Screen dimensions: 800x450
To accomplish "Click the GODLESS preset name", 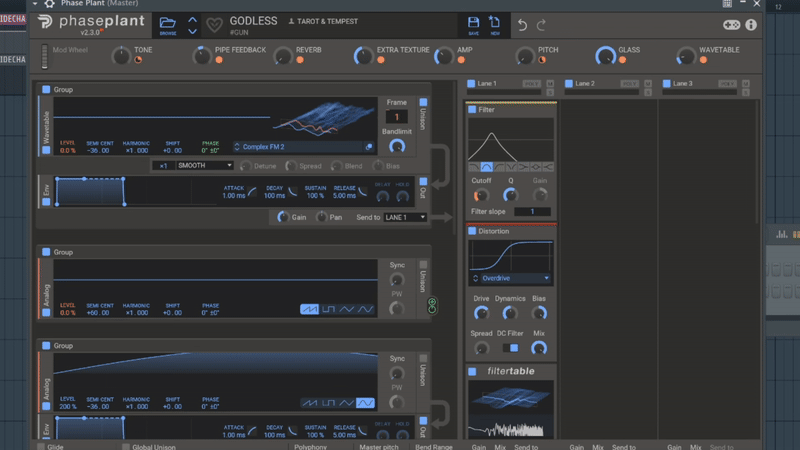I will 254,21.
